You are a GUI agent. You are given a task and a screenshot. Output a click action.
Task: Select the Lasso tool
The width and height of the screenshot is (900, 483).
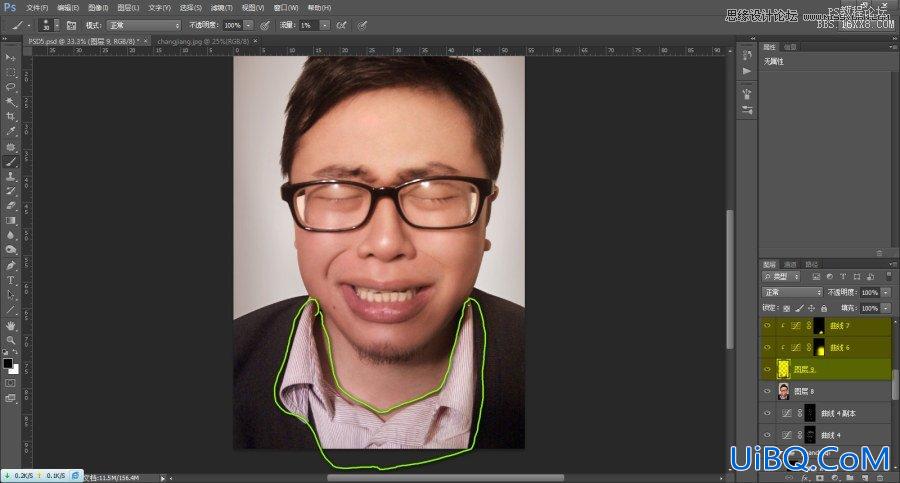[10, 87]
